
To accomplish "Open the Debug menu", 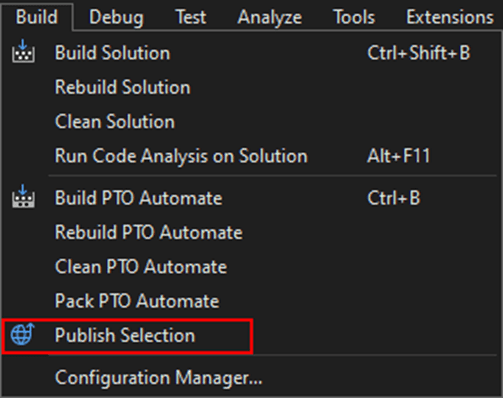I will (116, 17).
